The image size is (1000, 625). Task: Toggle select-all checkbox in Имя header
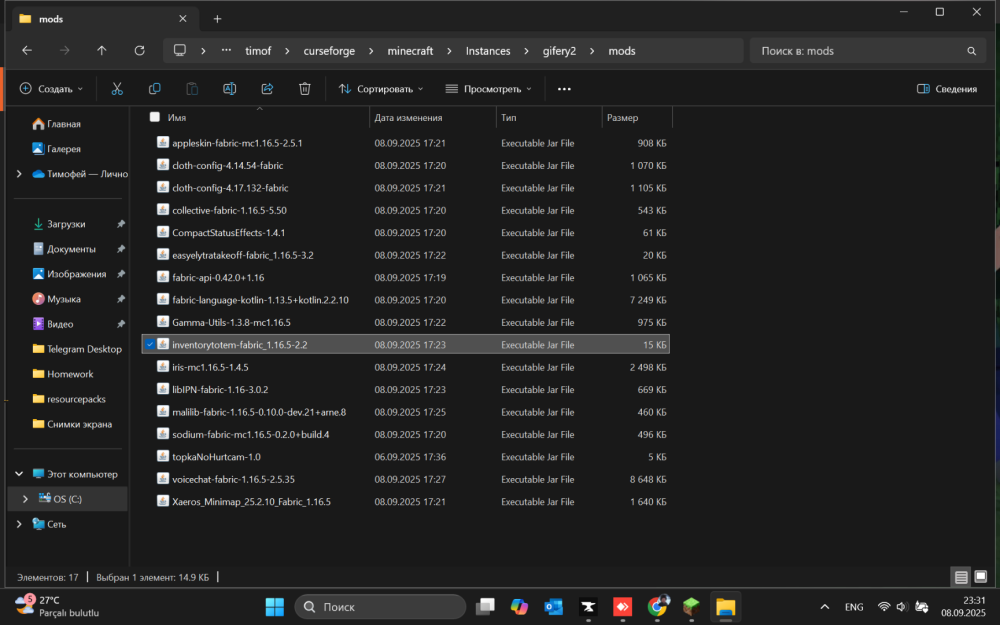154,117
